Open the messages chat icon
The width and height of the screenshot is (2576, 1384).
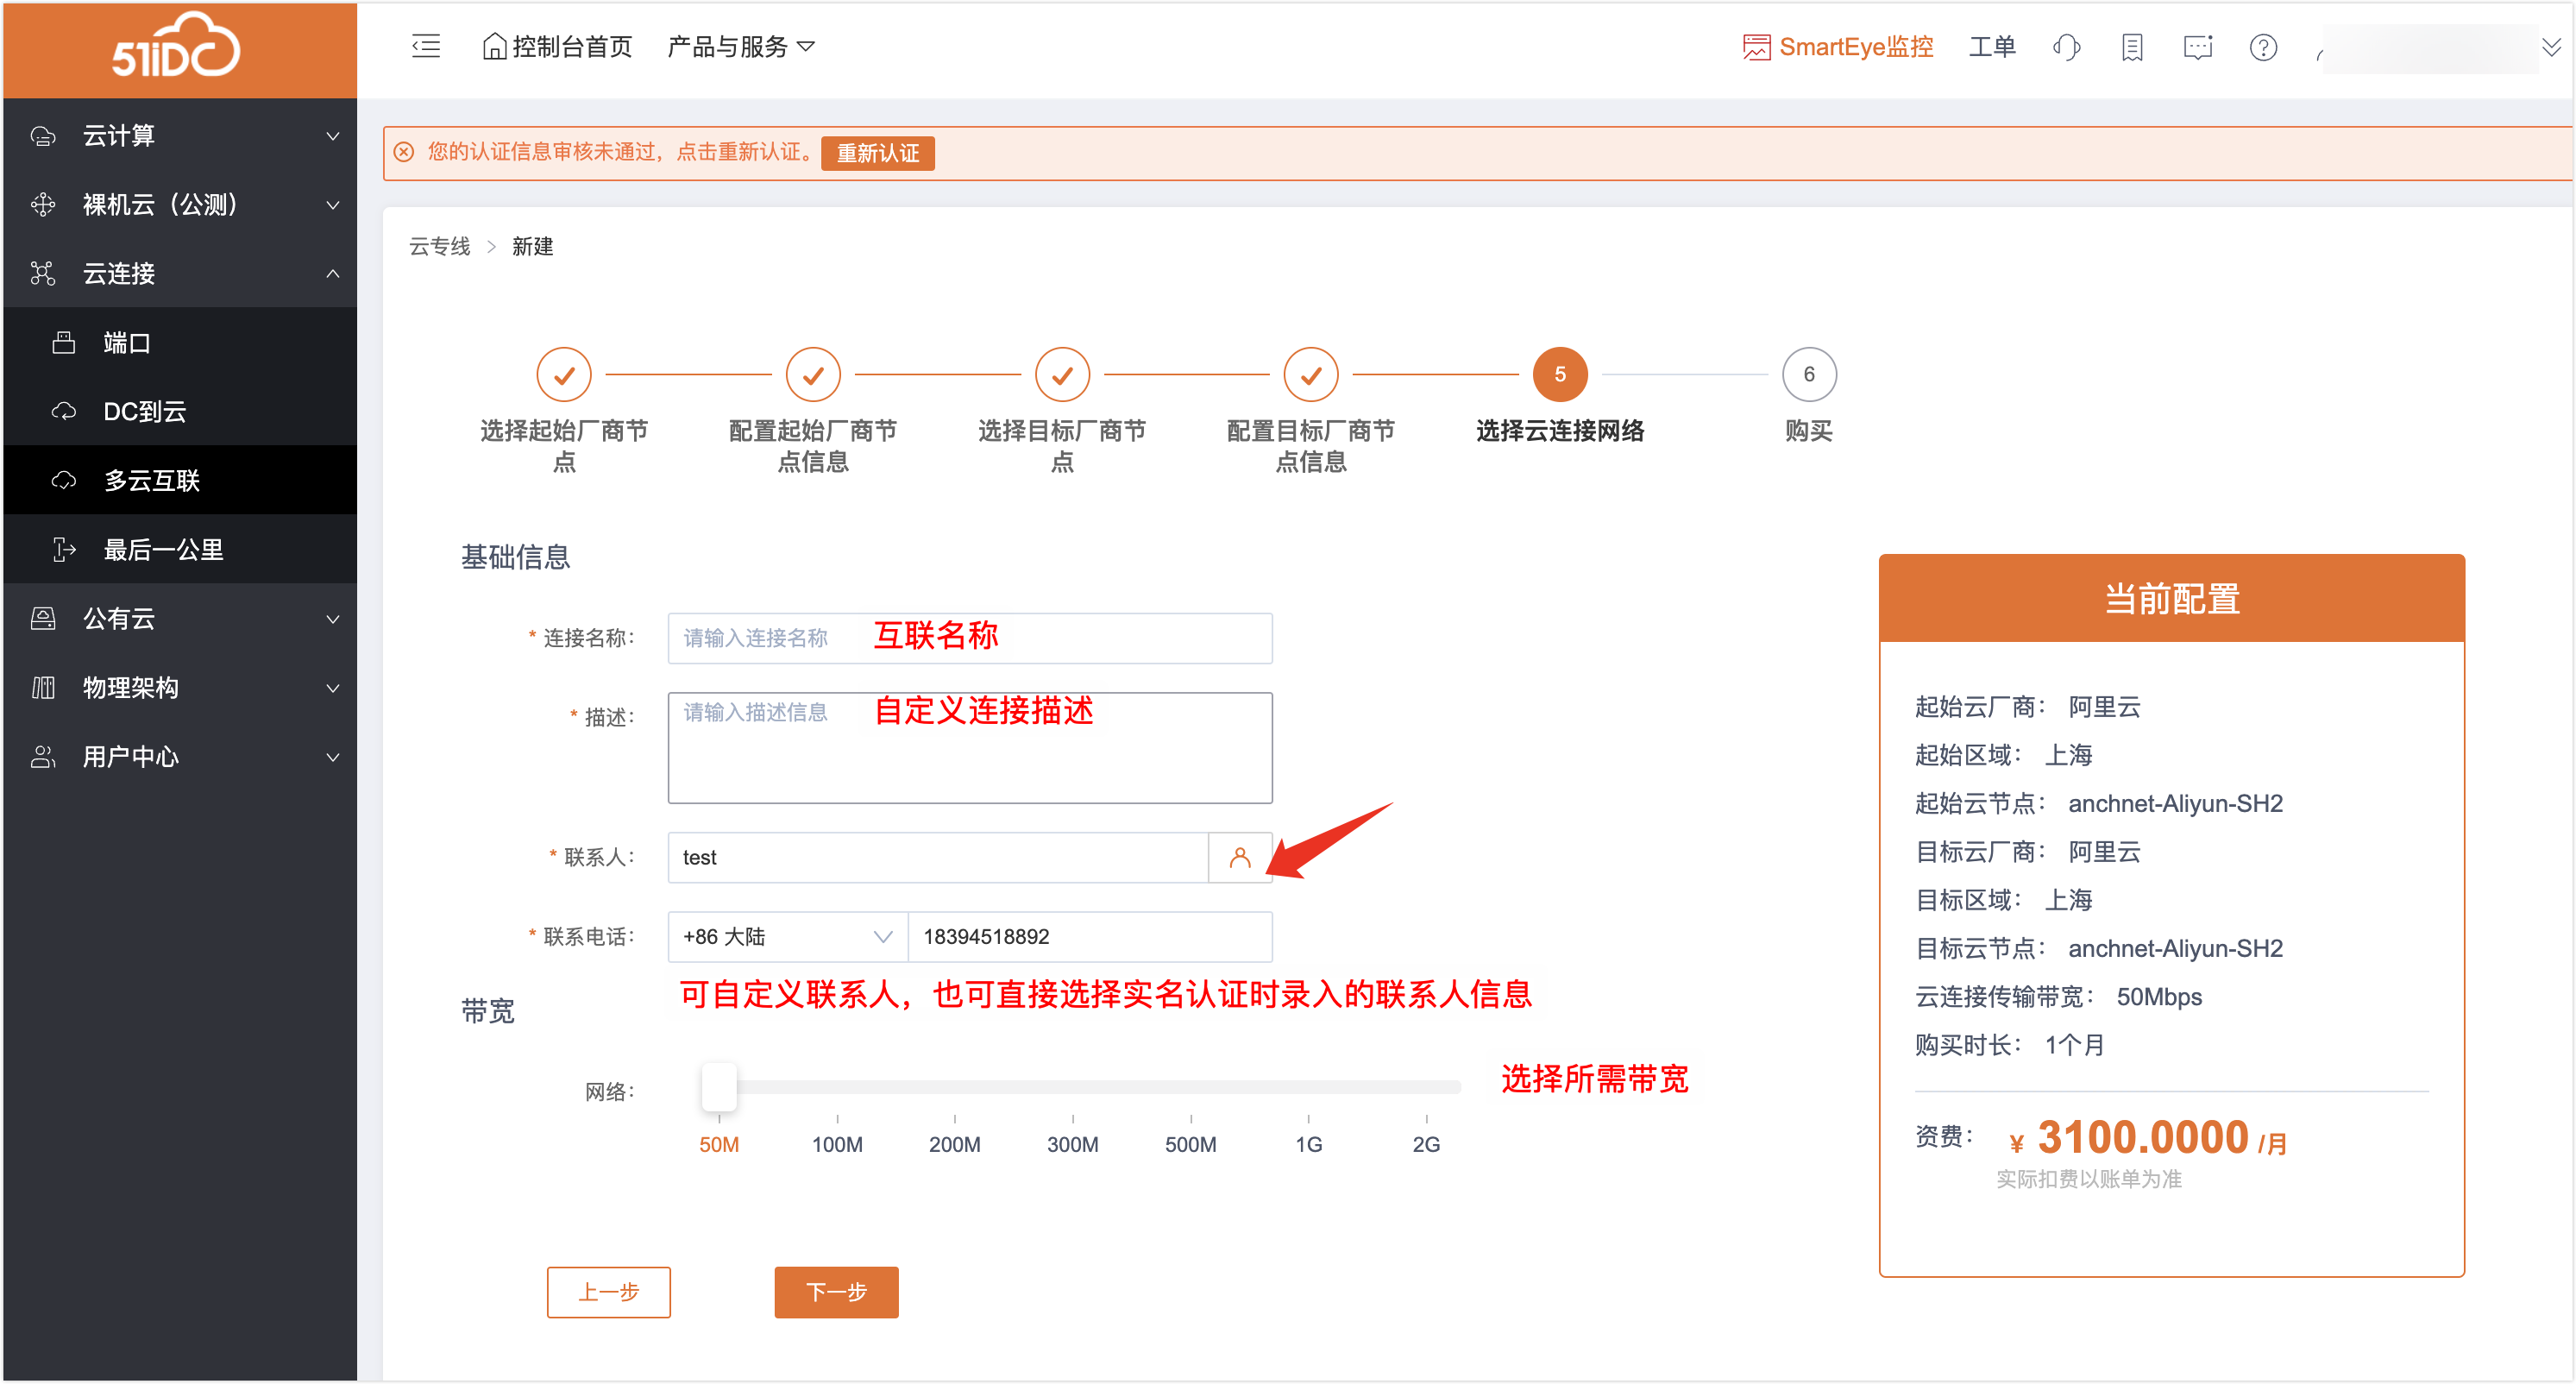(2197, 47)
